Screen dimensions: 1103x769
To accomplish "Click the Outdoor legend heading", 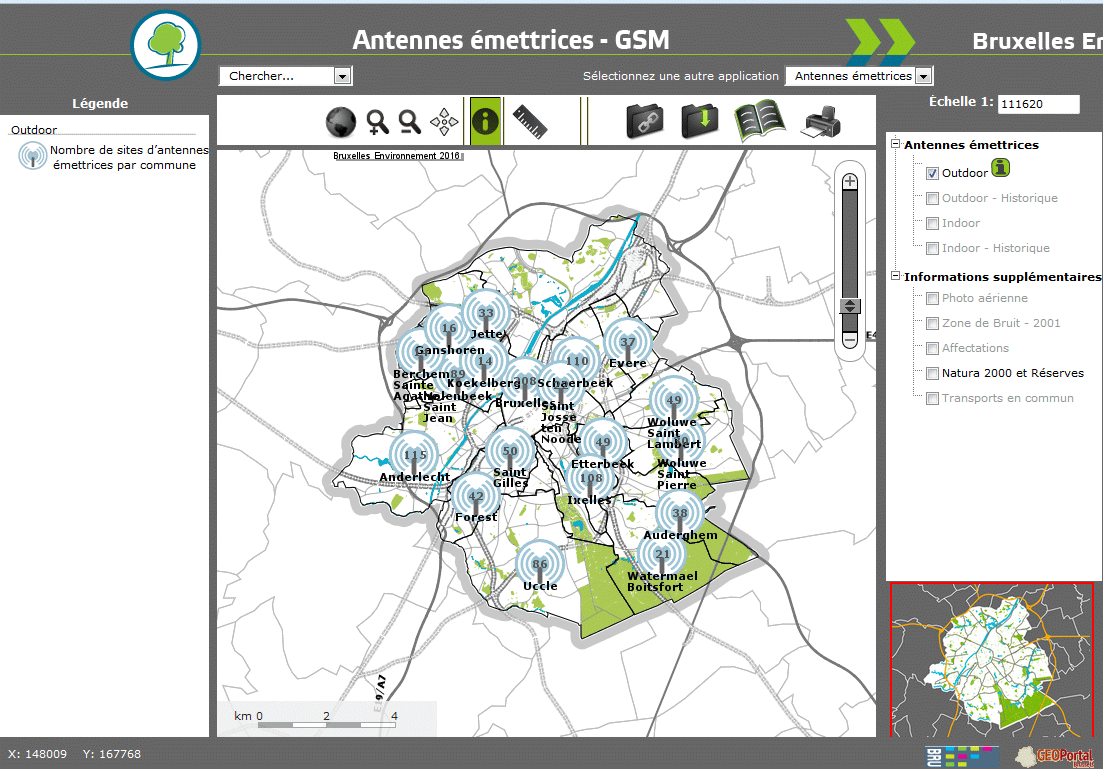I will (34, 130).
